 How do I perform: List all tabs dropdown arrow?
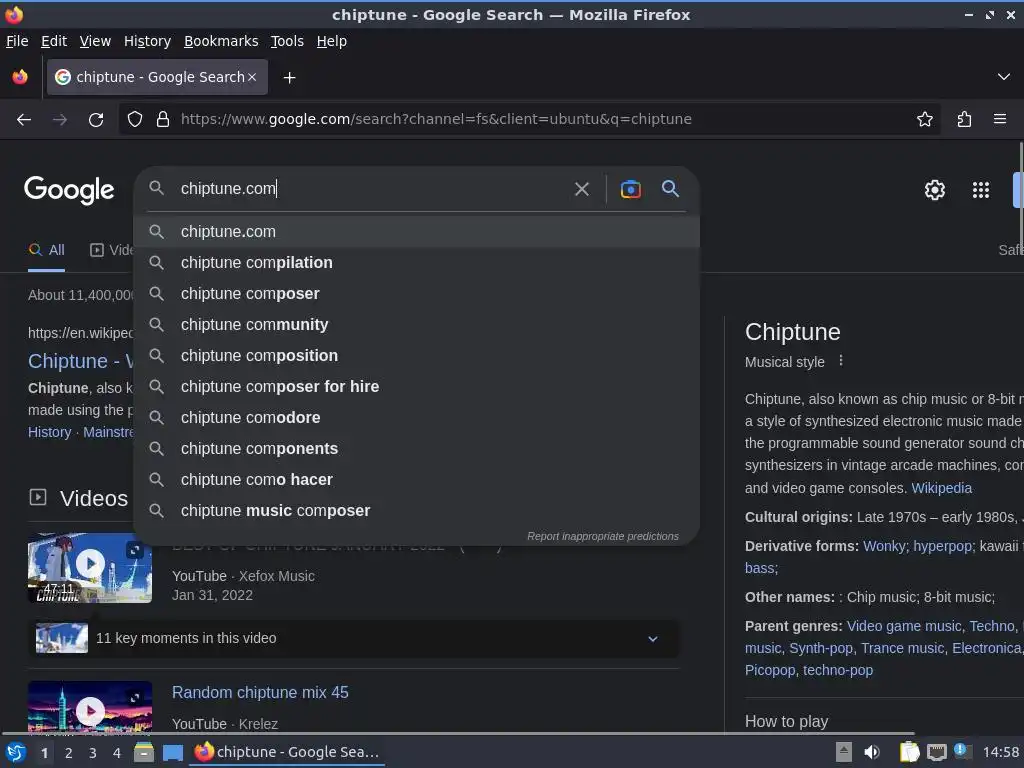[1004, 77]
